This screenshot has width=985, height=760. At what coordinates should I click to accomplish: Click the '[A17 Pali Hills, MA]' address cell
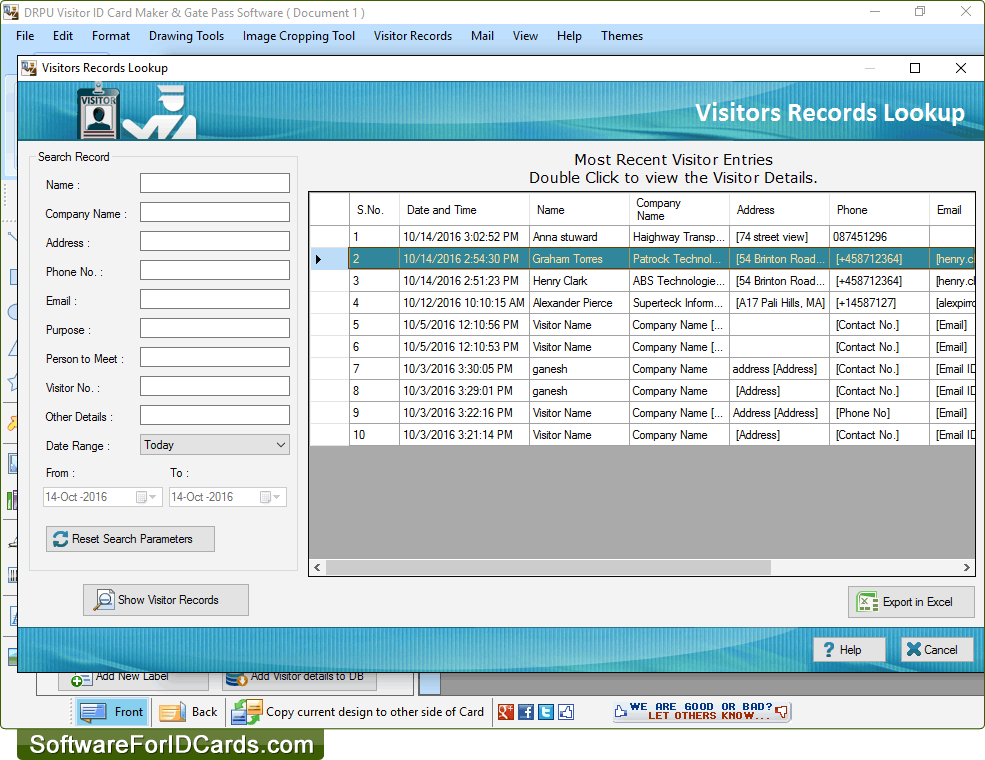[779, 303]
